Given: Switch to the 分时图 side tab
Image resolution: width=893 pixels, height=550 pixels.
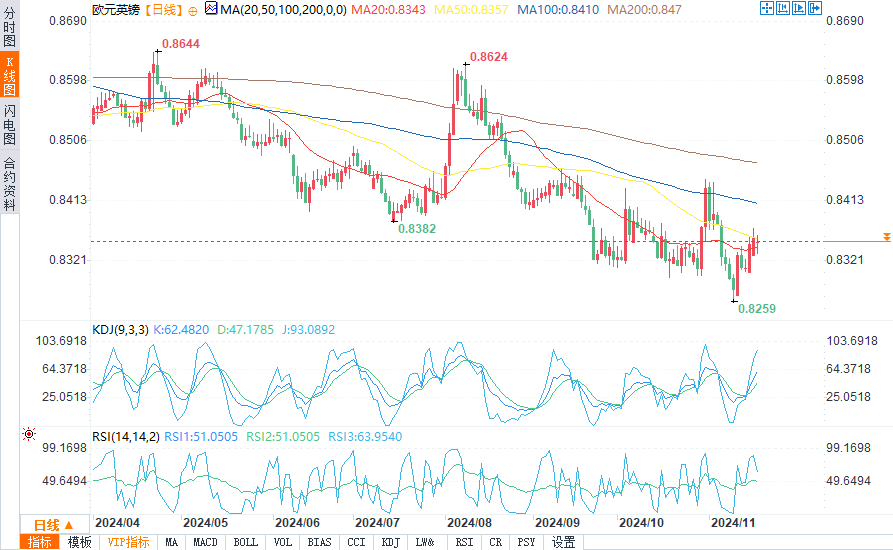Looking at the screenshot, I should pyautogui.click(x=9, y=27).
